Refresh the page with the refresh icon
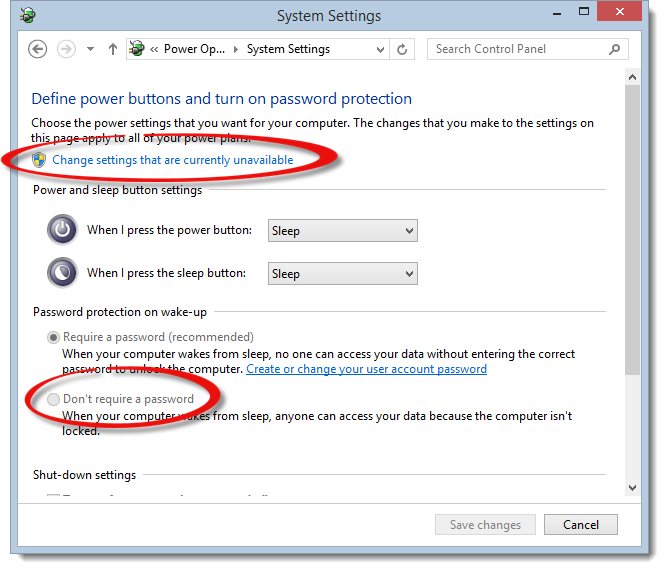 pos(402,50)
